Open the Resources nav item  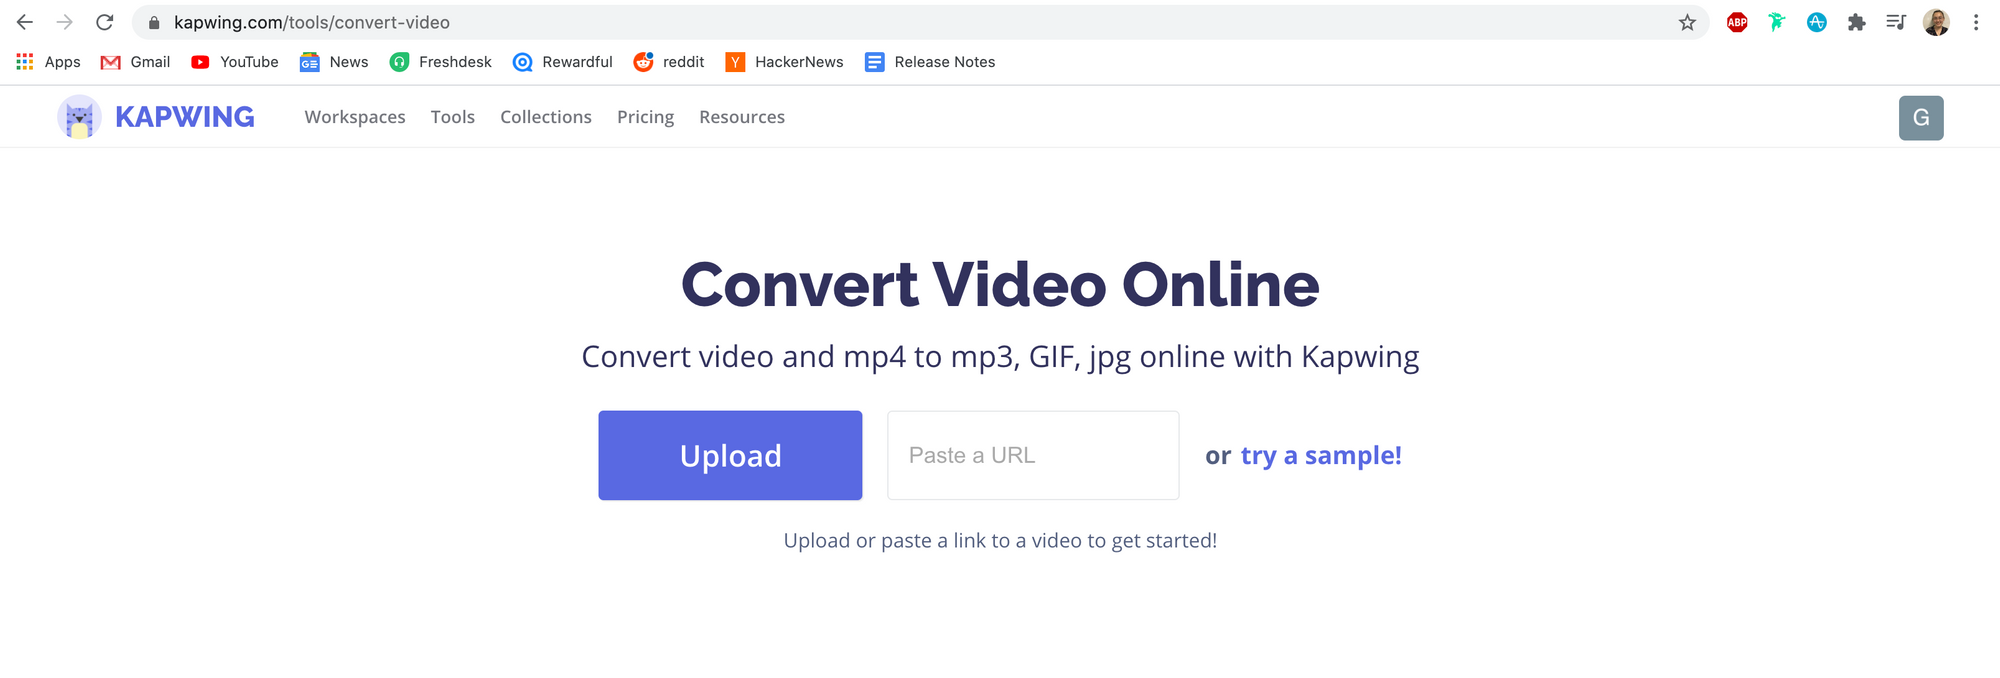click(x=742, y=117)
